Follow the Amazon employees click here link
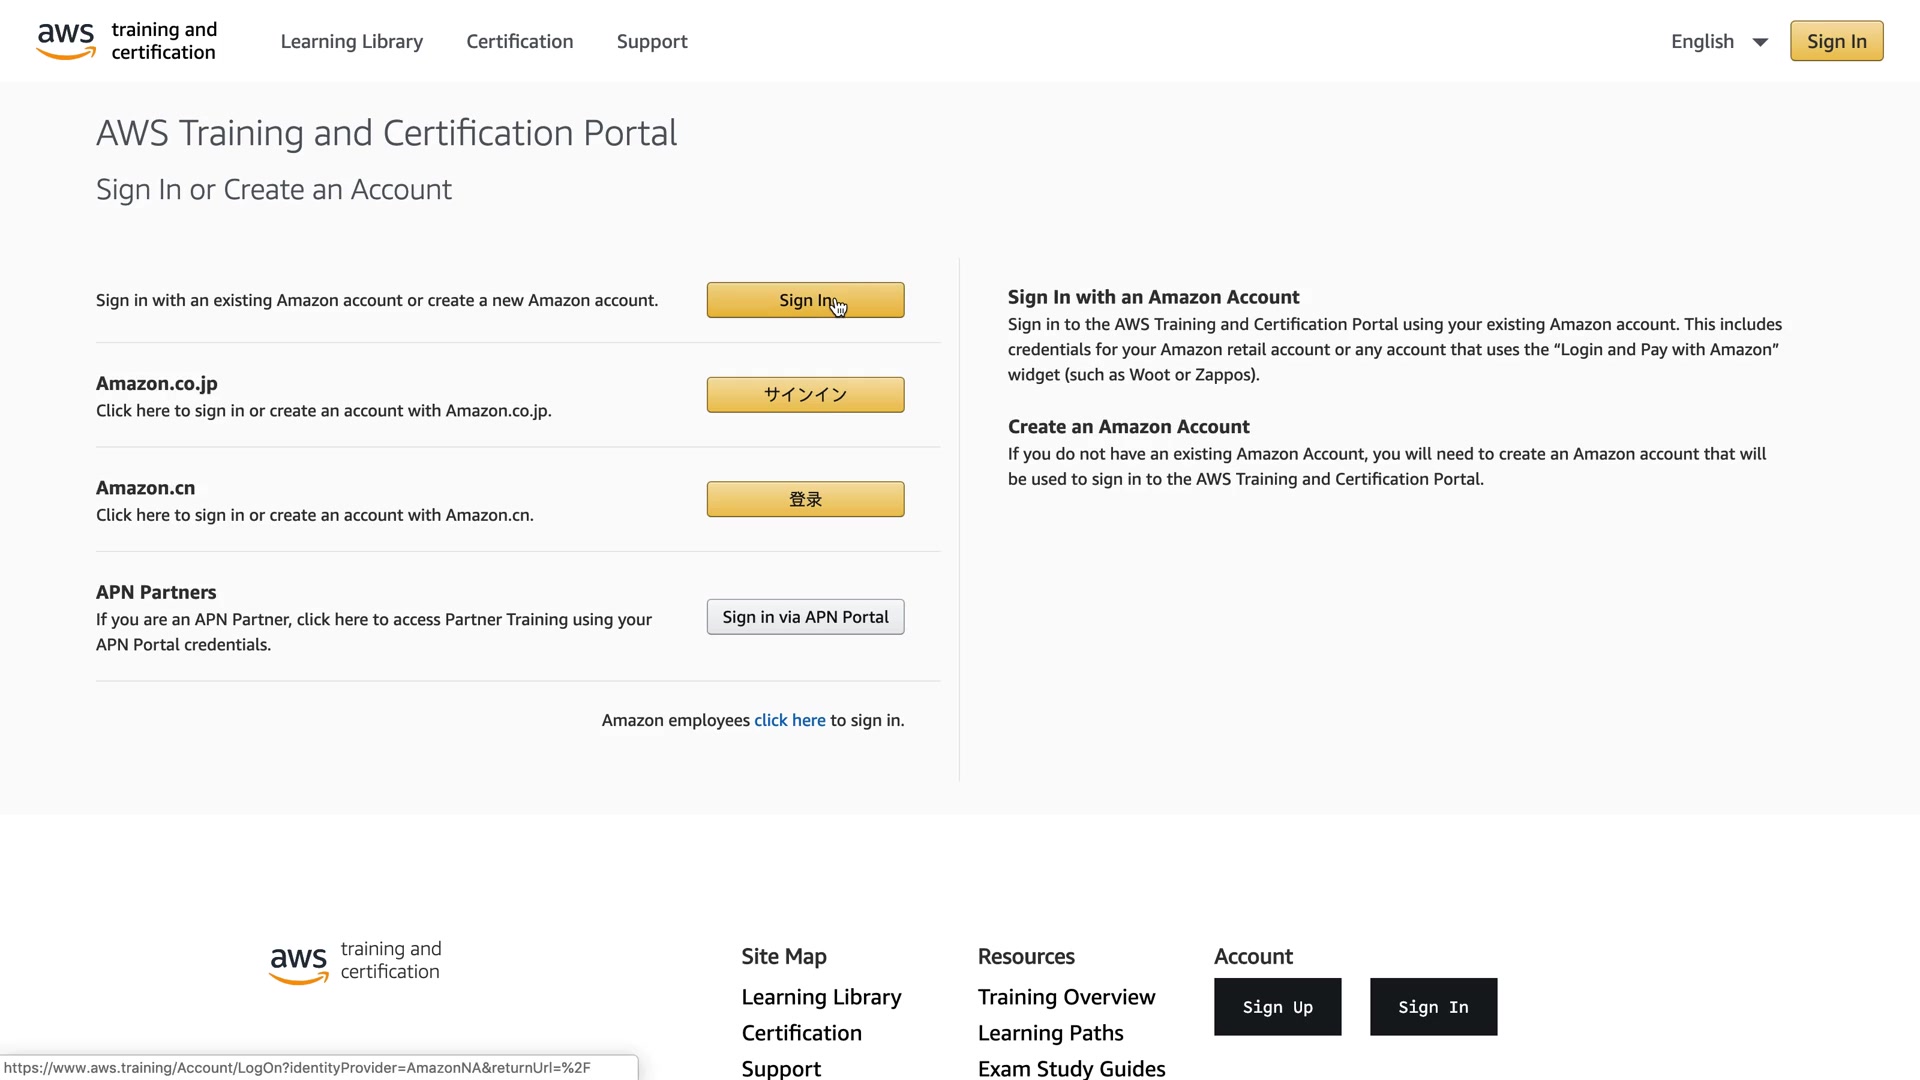This screenshot has width=1920, height=1080. (x=789, y=720)
